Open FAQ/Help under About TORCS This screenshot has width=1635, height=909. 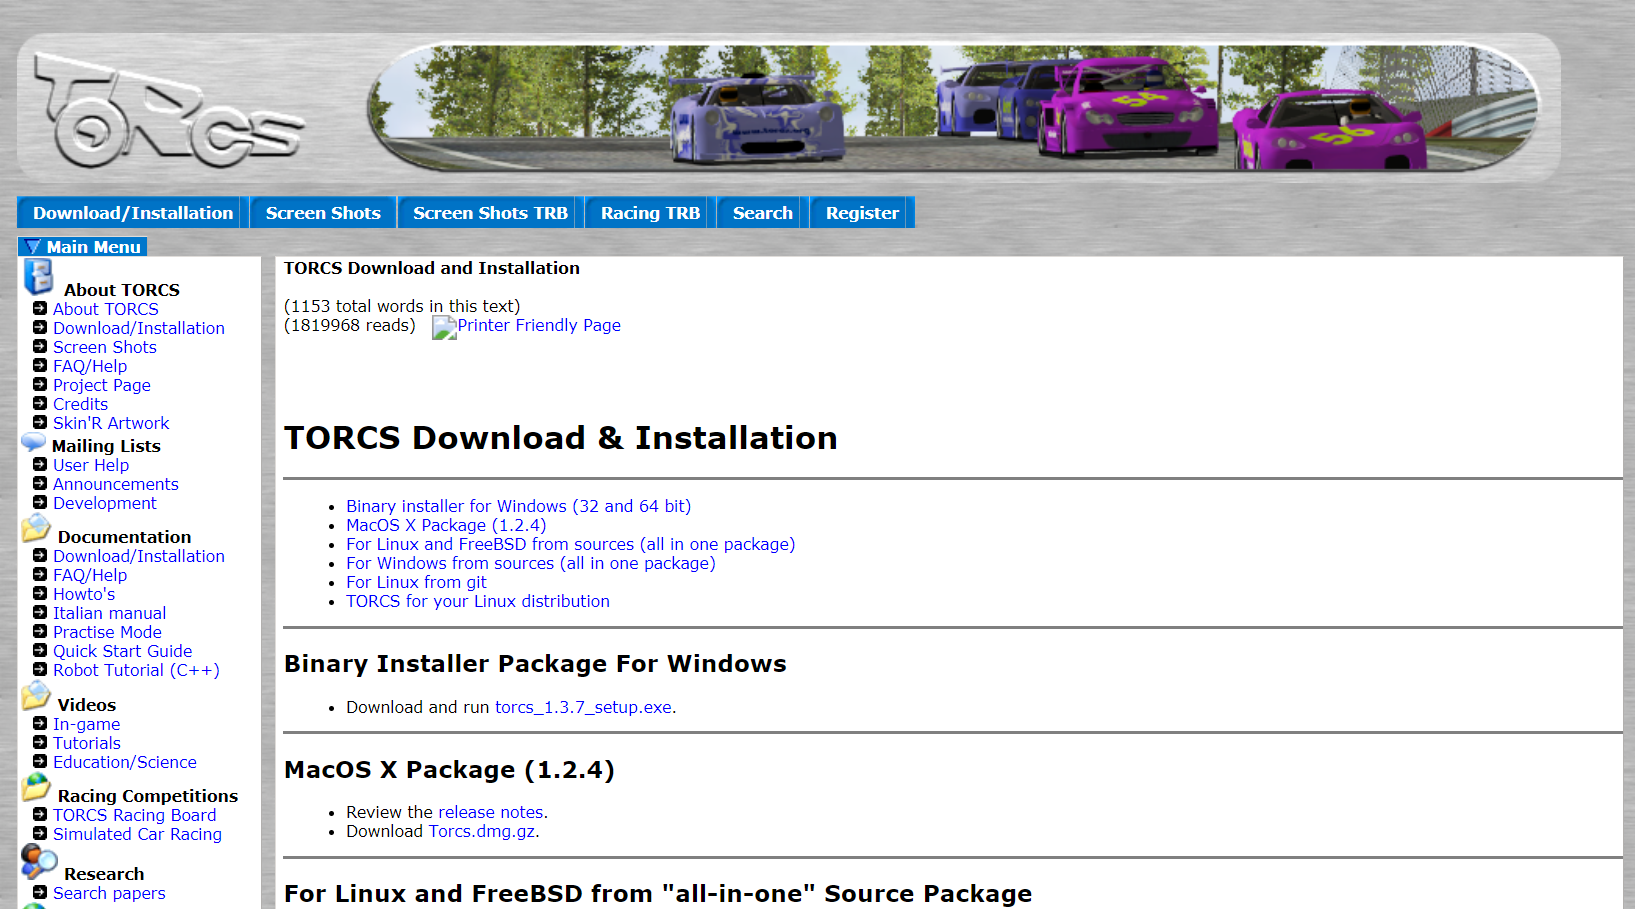(90, 366)
